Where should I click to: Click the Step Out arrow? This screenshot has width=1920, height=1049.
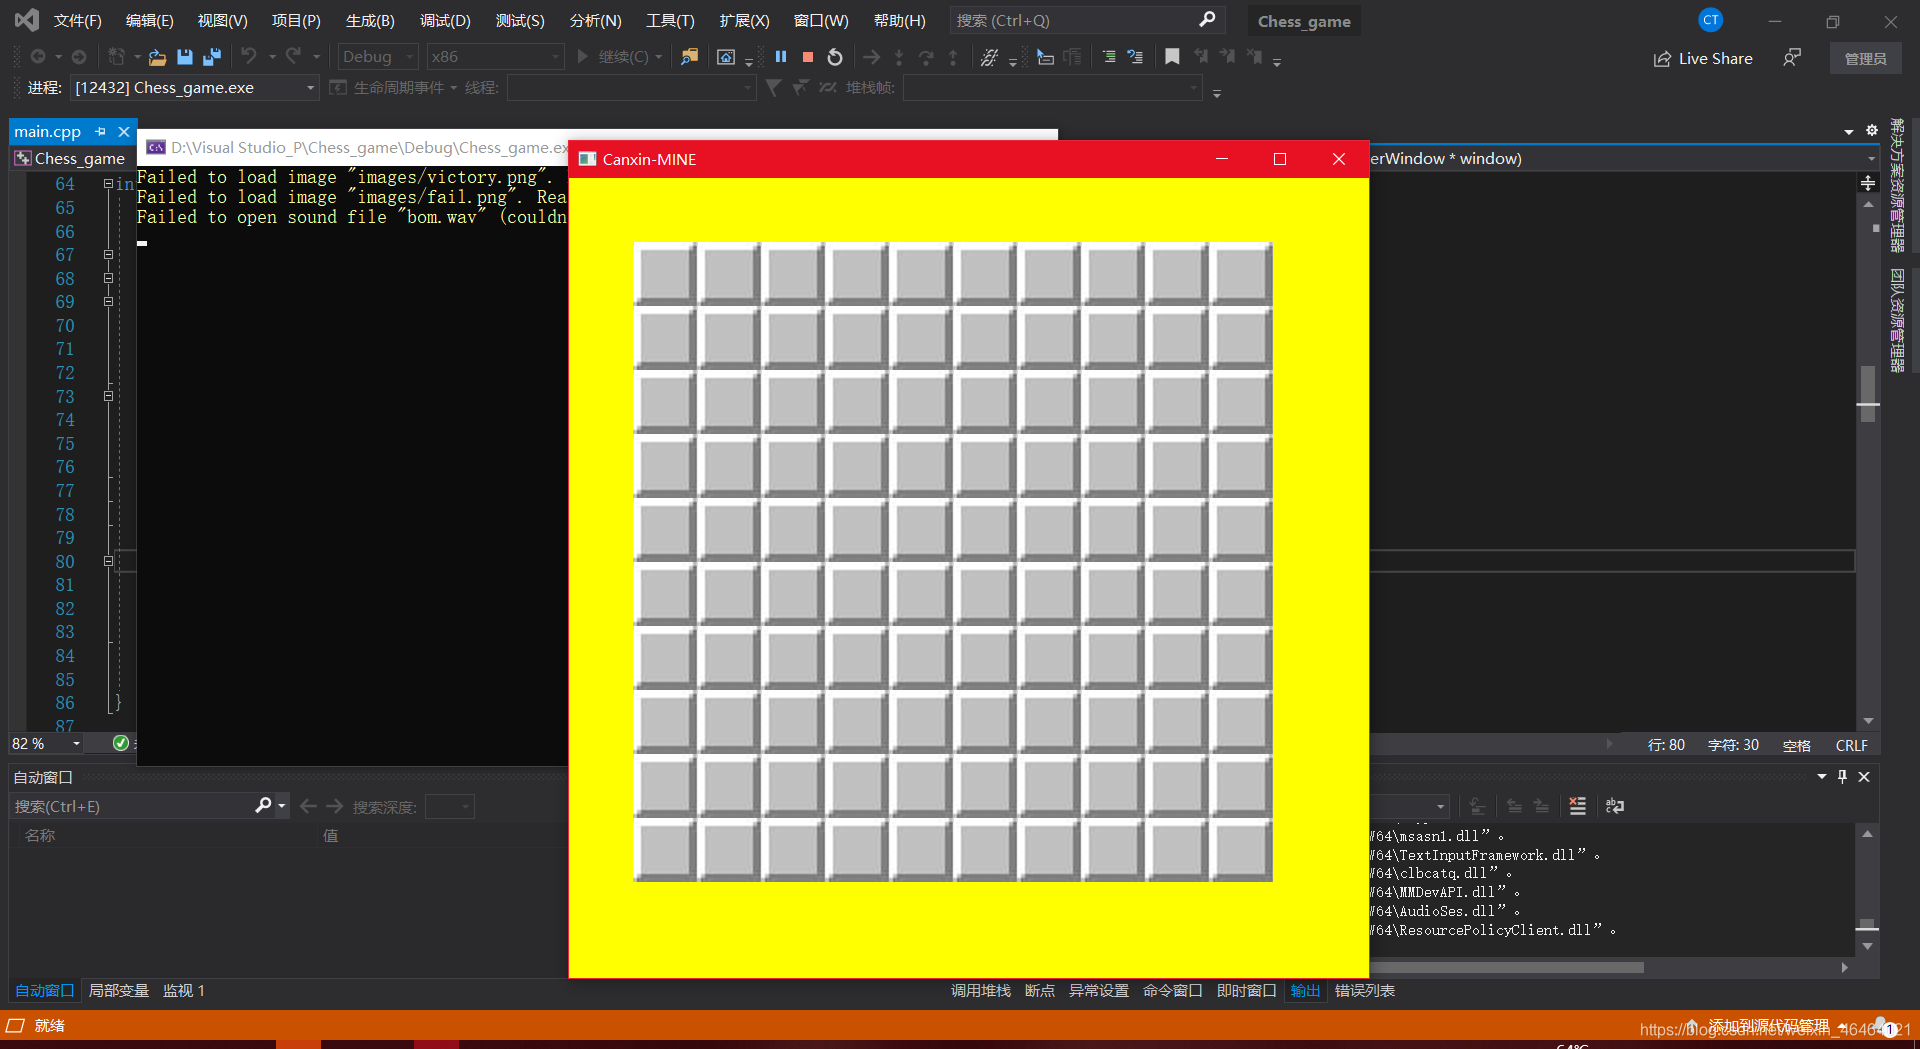point(953,57)
